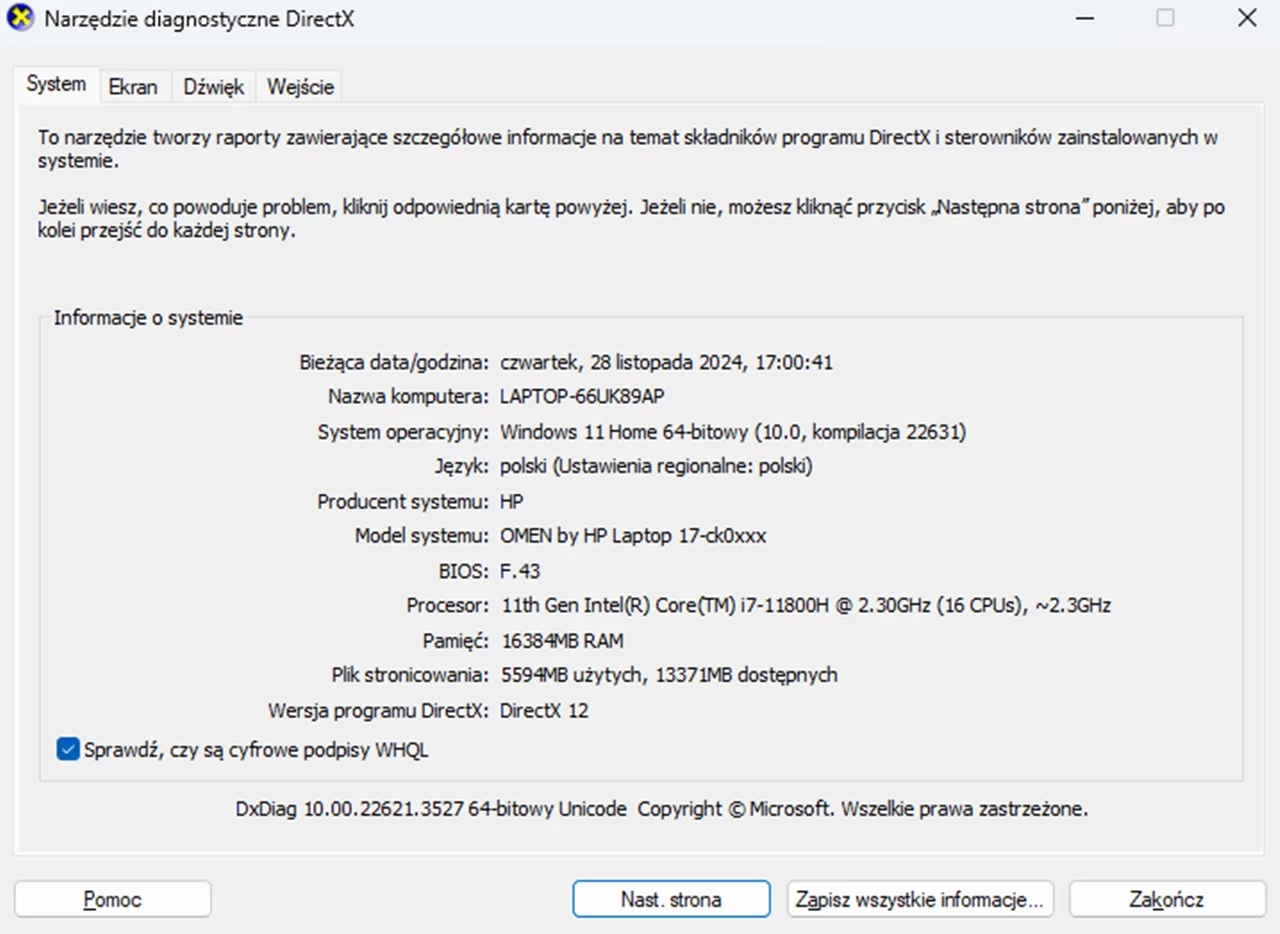Click the window title Narzędzie diagnostyczne DirectX
The height and width of the screenshot is (934, 1280).
200,19
